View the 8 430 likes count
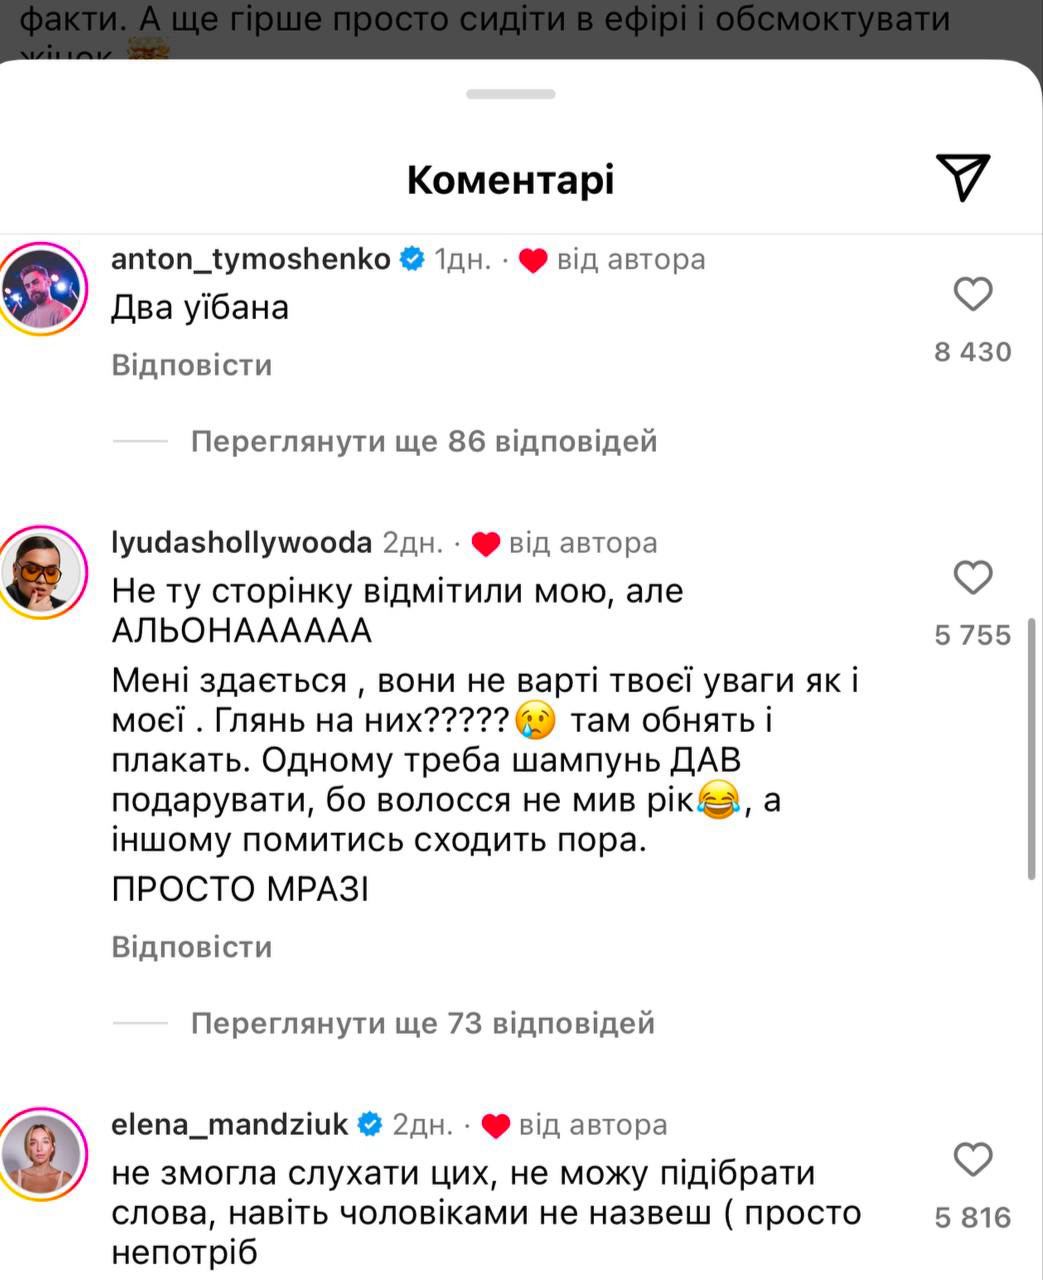The width and height of the screenshot is (1043, 1280). [x=973, y=352]
